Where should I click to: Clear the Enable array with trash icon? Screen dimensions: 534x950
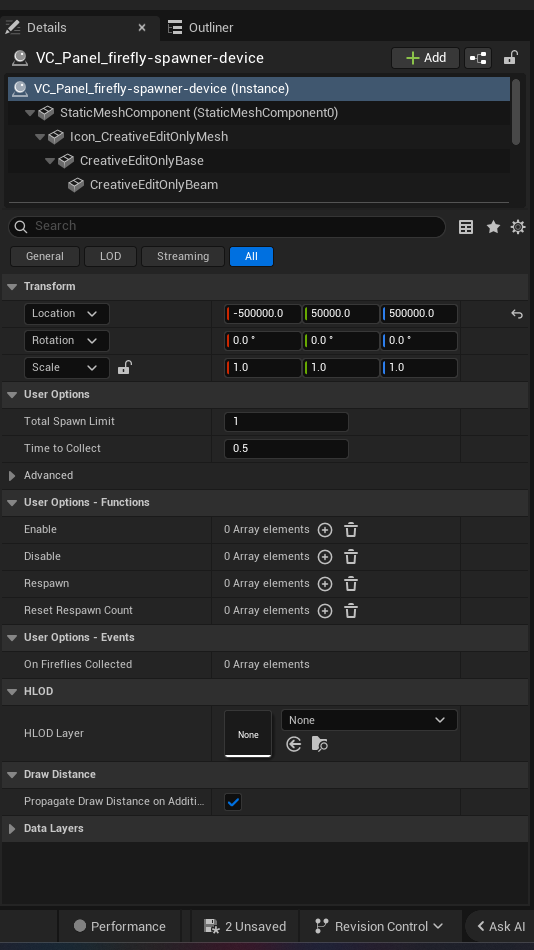pyautogui.click(x=351, y=530)
